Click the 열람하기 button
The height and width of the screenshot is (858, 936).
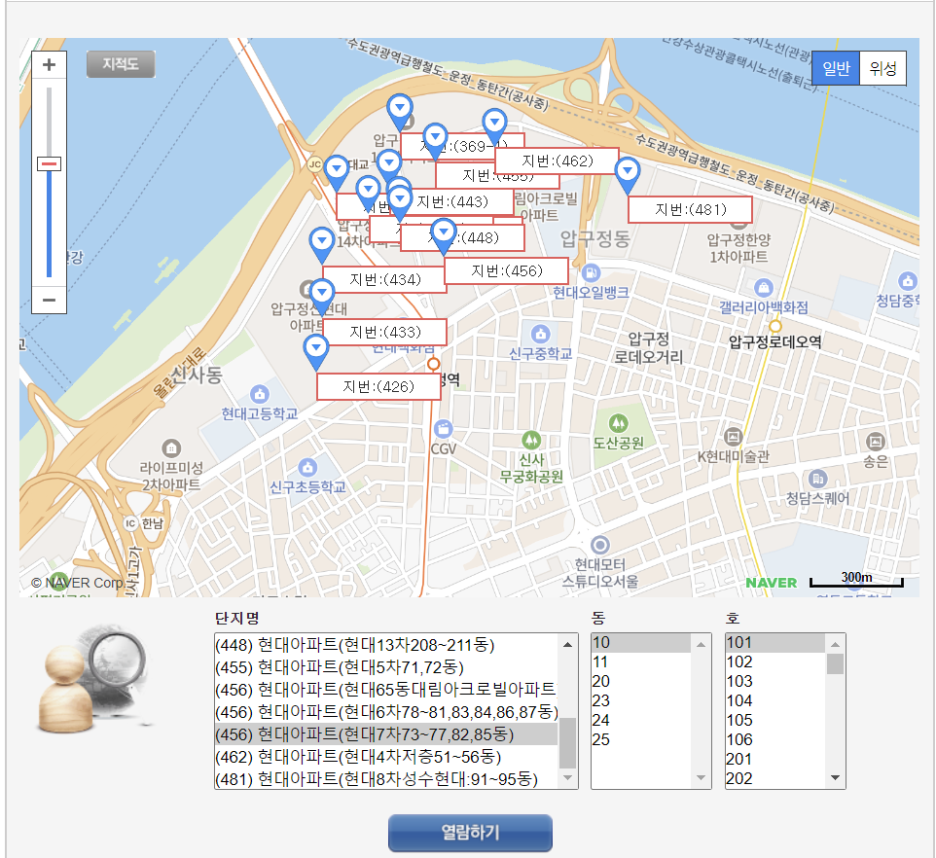(470, 832)
